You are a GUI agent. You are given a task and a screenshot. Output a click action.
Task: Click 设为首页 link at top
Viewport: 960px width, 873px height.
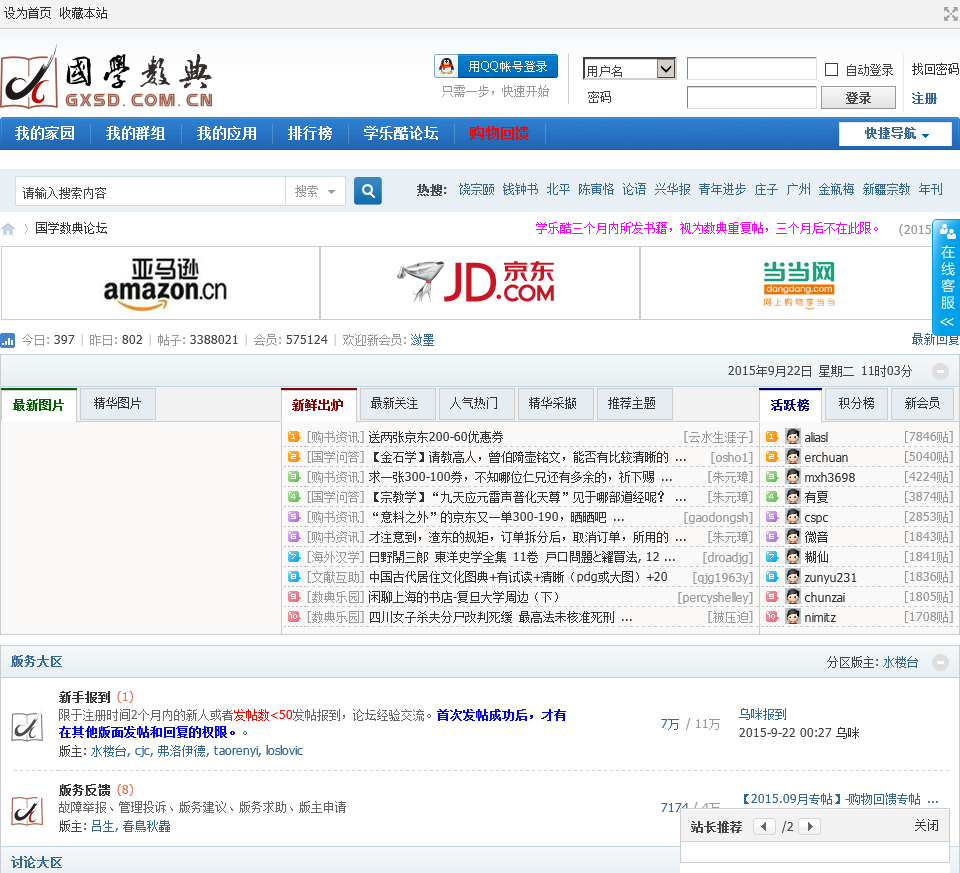click(x=28, y=13)
